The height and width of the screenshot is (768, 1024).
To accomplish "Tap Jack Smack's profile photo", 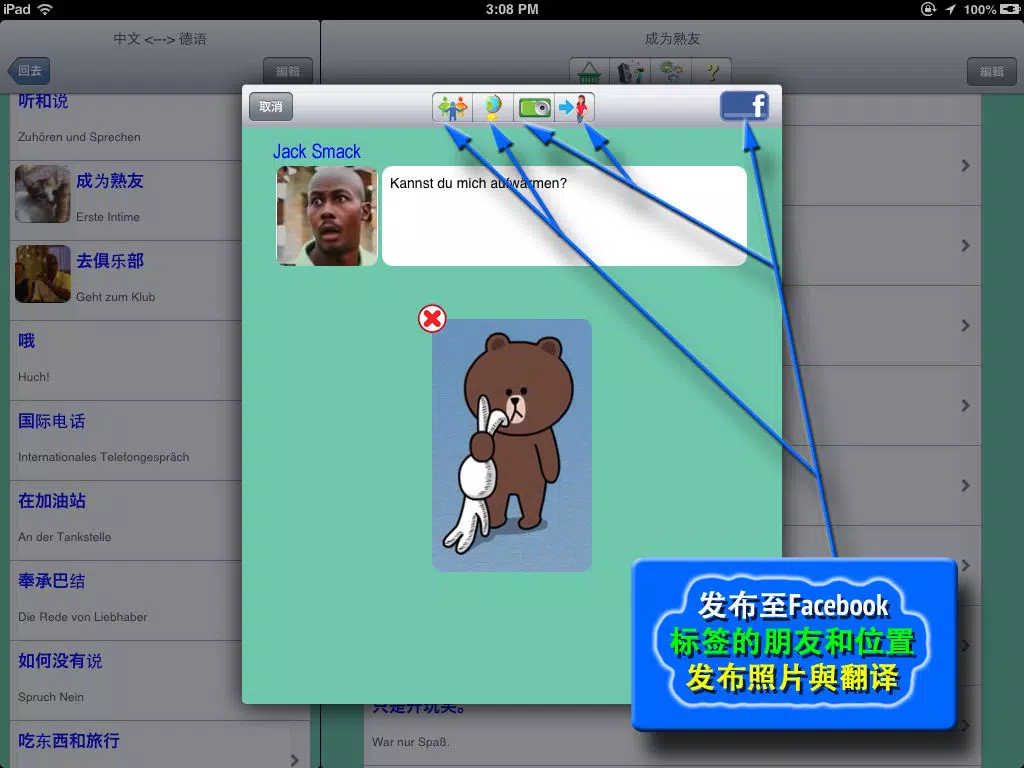I will [327, 216].
